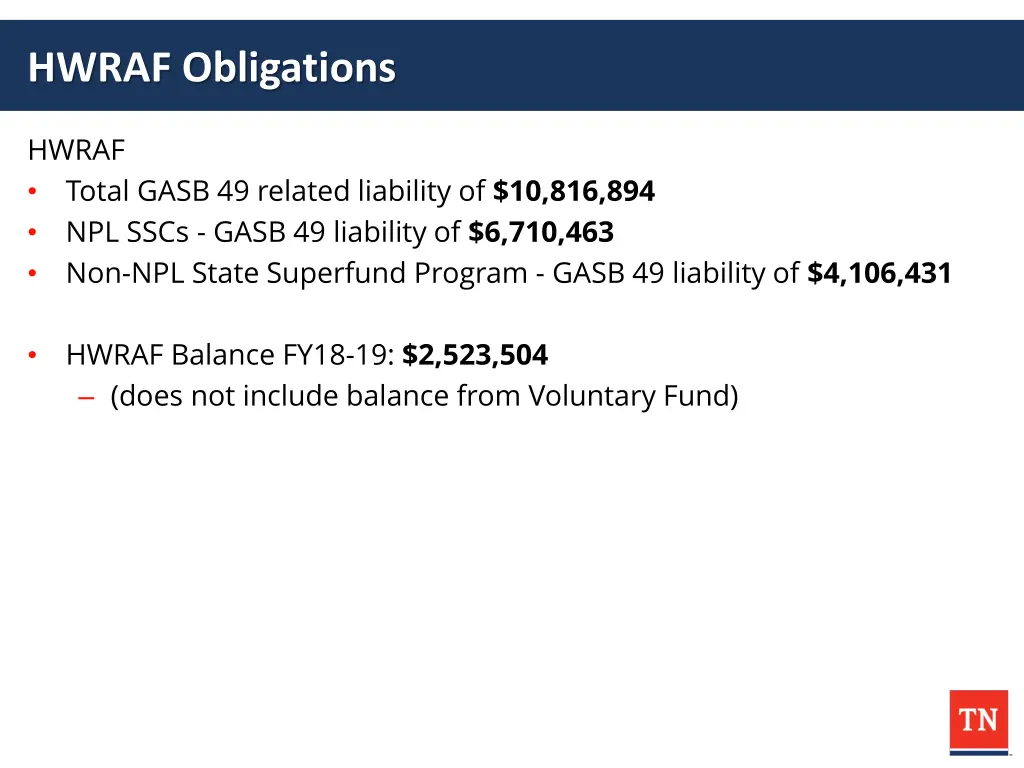The height and width of the screenshot is (768, 1024).
Task: Select the Non-NPL State Superfund Program text
Action: coord(296,273)
